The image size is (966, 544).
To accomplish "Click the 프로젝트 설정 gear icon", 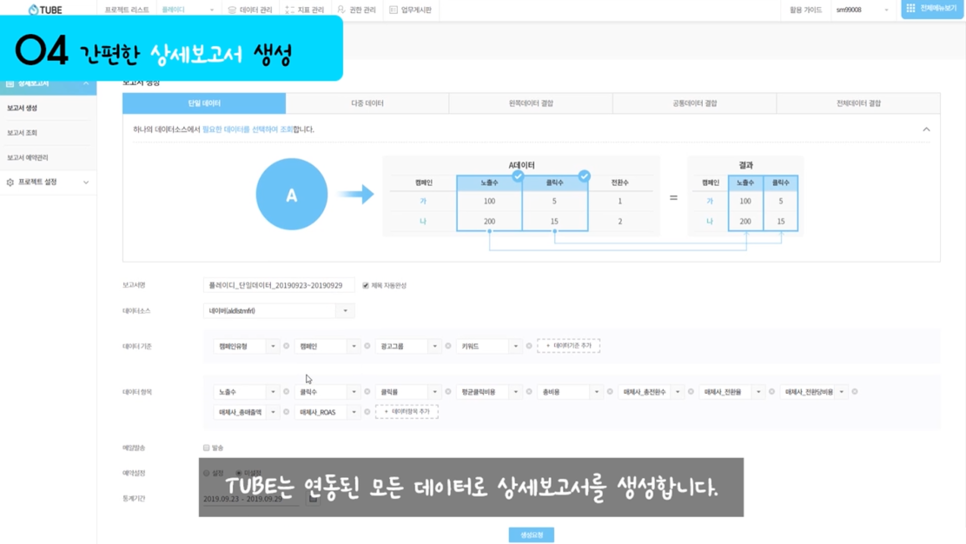I will [x=10, y=182].
